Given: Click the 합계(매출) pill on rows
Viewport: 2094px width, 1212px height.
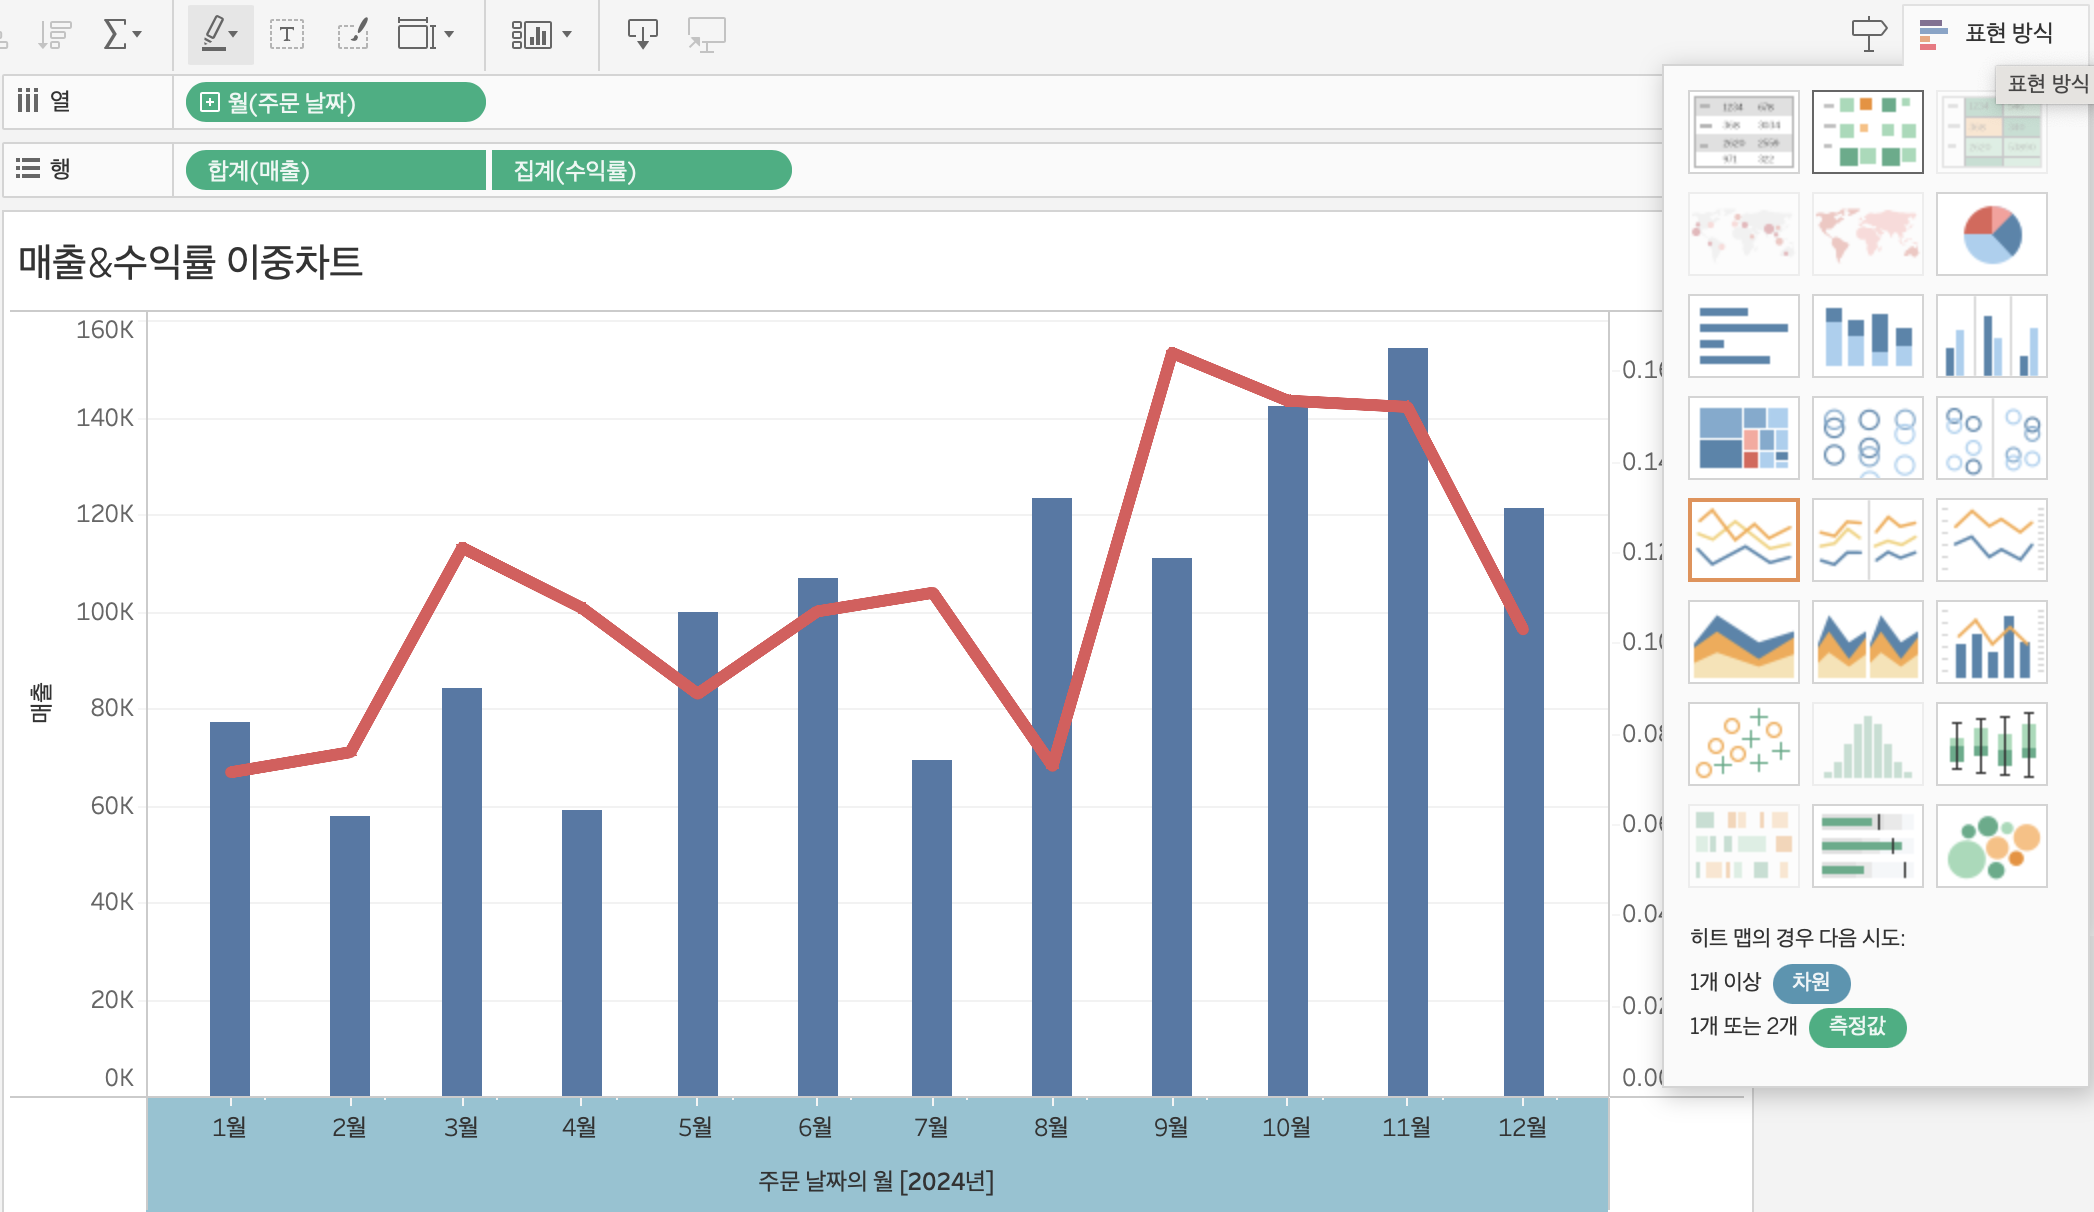Looking at the screenshot, I should (335, 170).
